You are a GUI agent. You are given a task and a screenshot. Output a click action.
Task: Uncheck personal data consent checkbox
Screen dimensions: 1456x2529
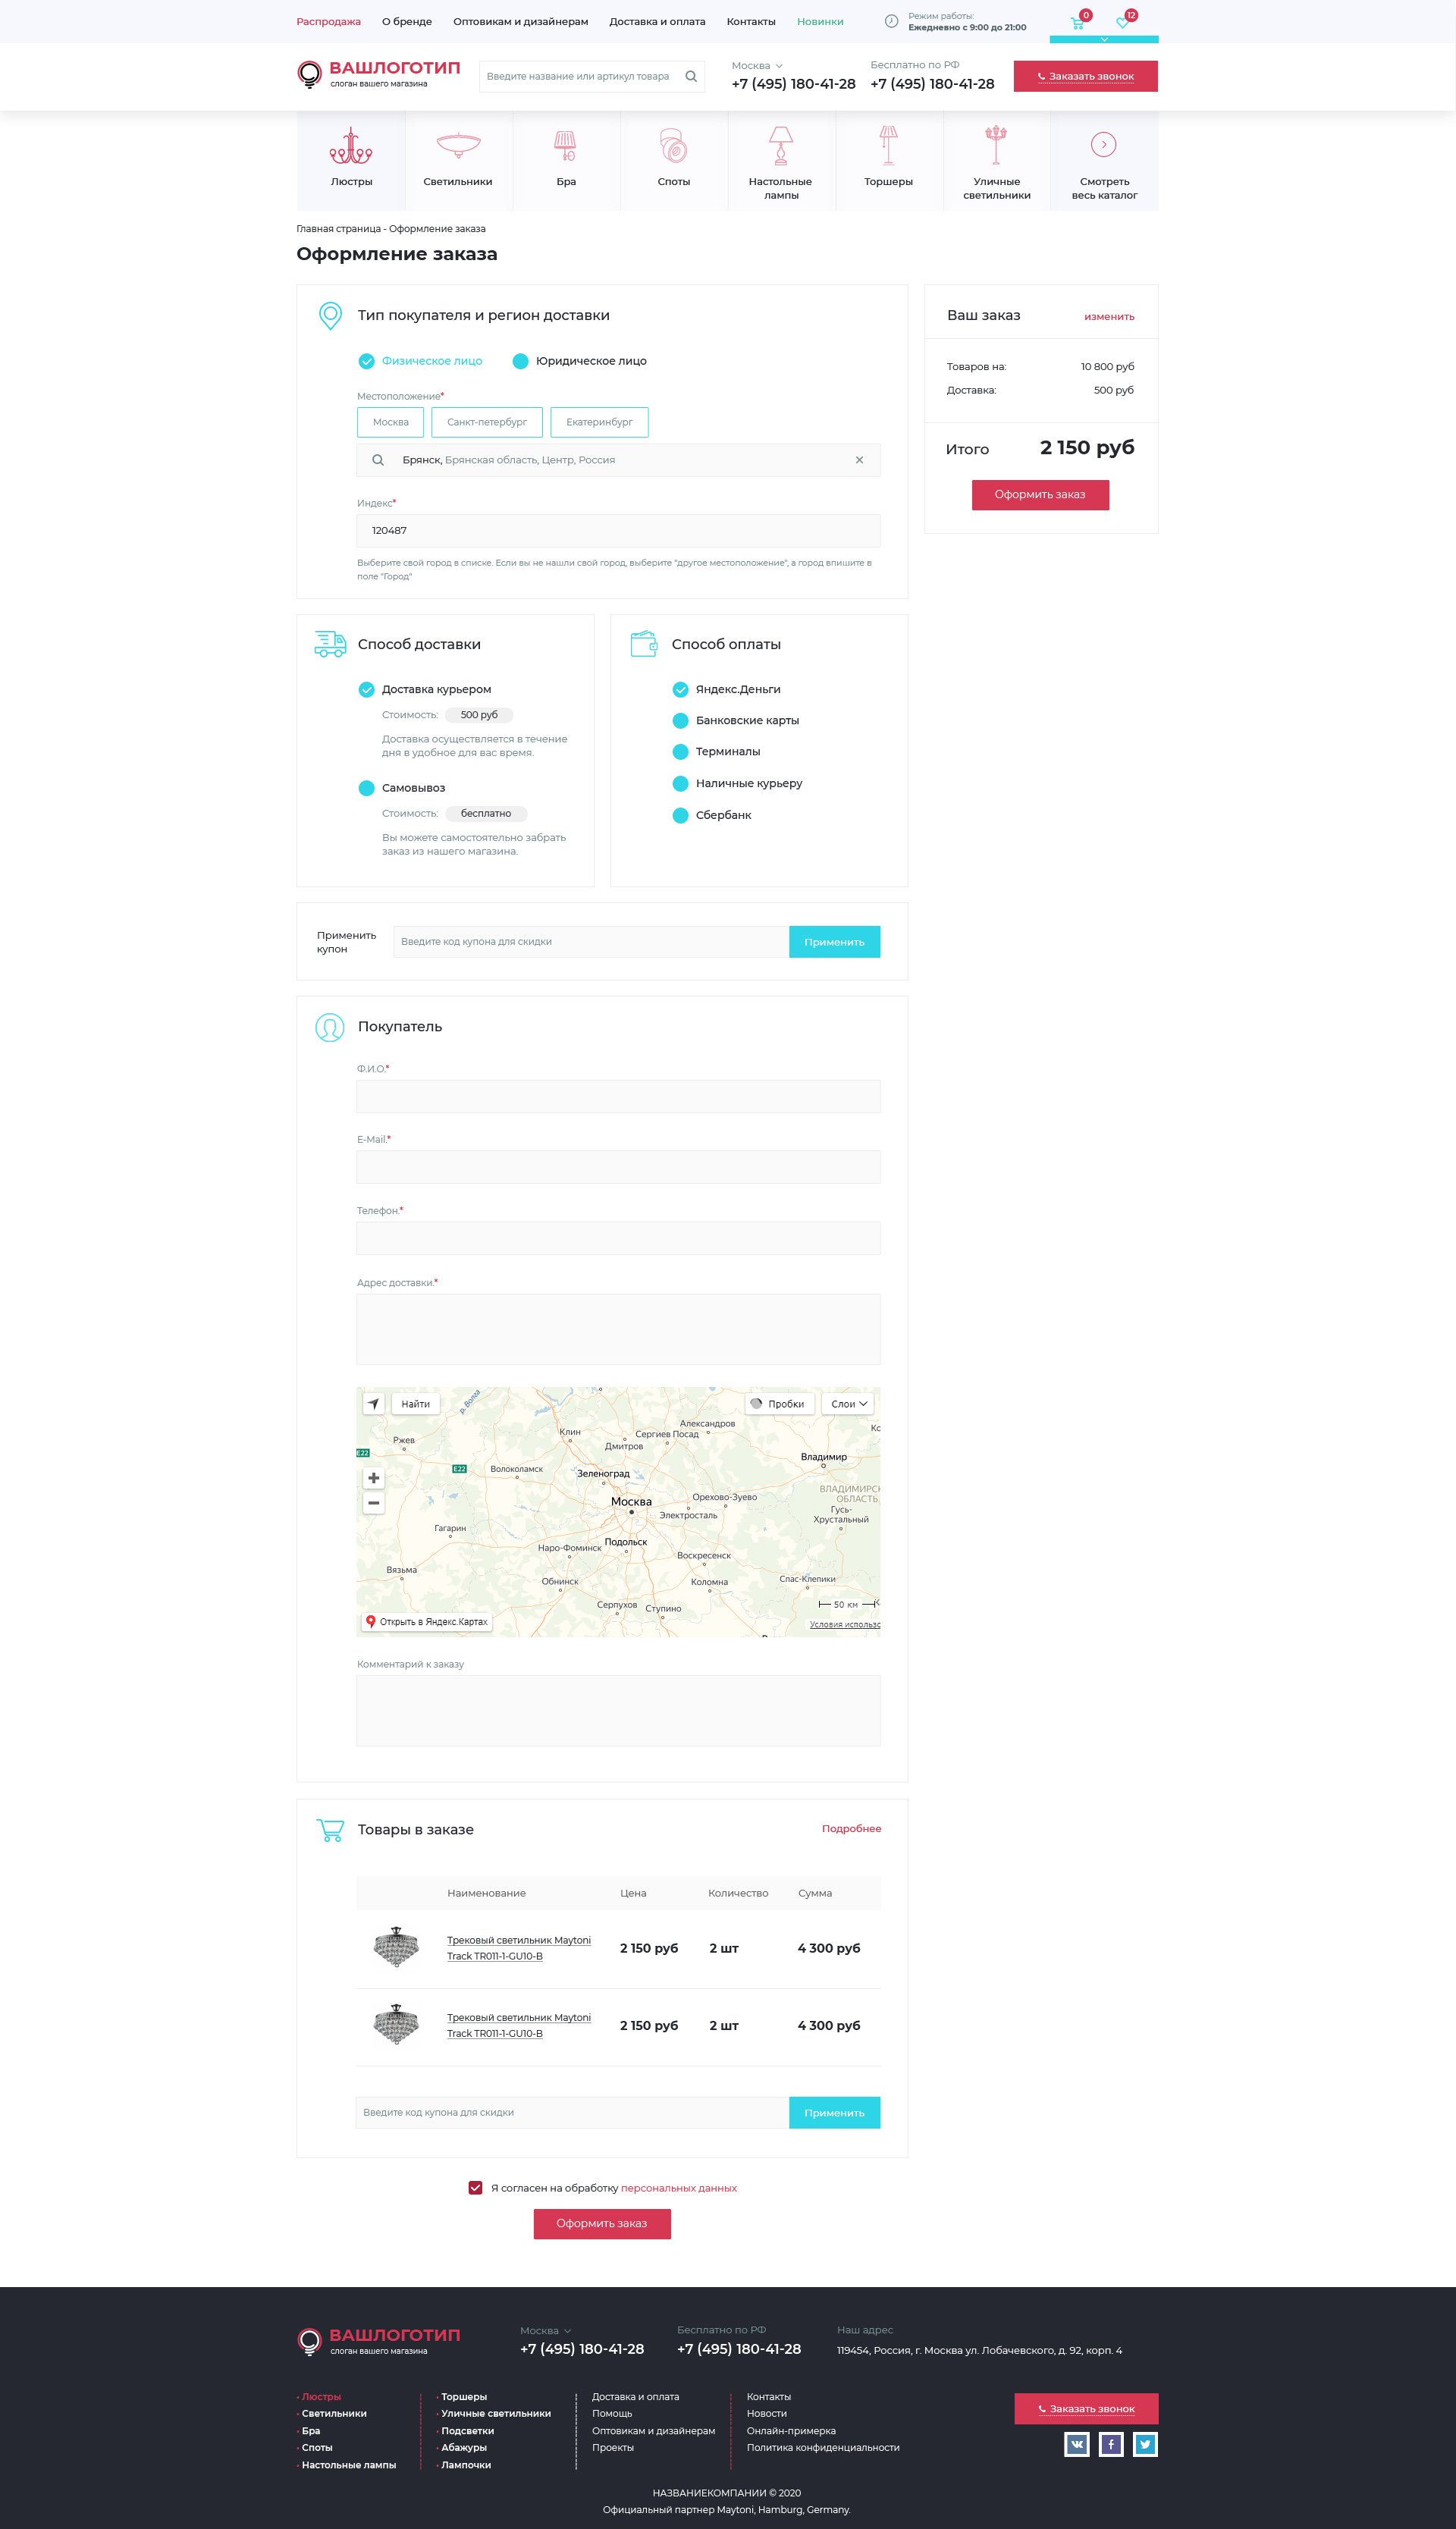[475, 2188]
